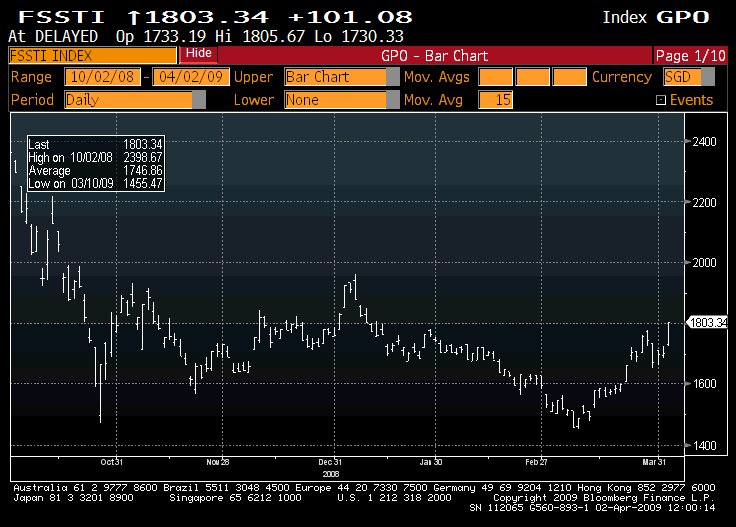Open the Period Daily dropdown

point(135,100)
